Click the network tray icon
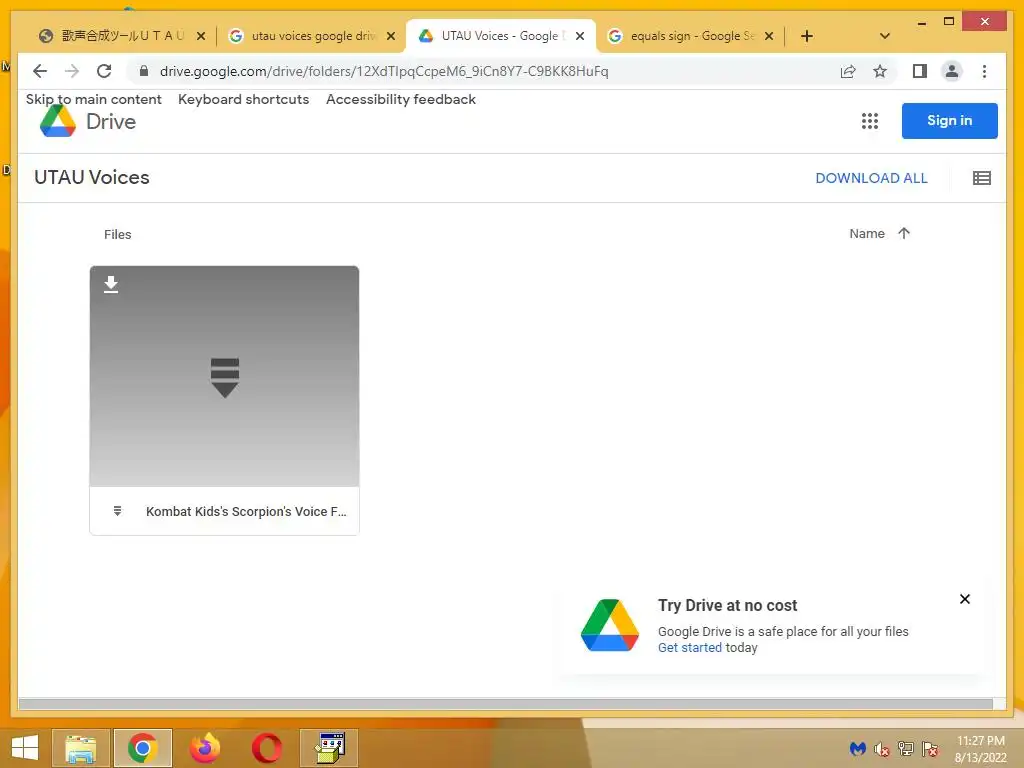The image size is (1024, 768). pos(906,749)
